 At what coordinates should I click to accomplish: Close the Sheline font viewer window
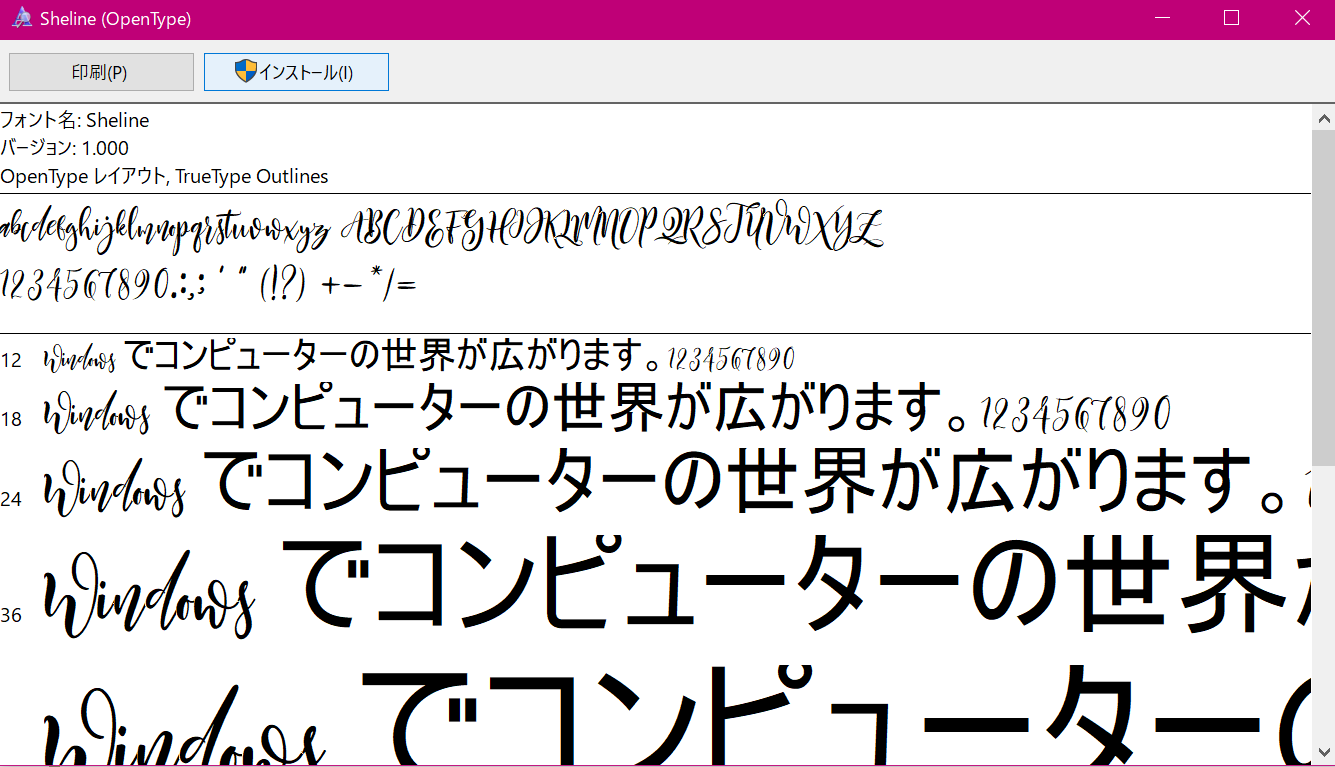click(1301, 18)
